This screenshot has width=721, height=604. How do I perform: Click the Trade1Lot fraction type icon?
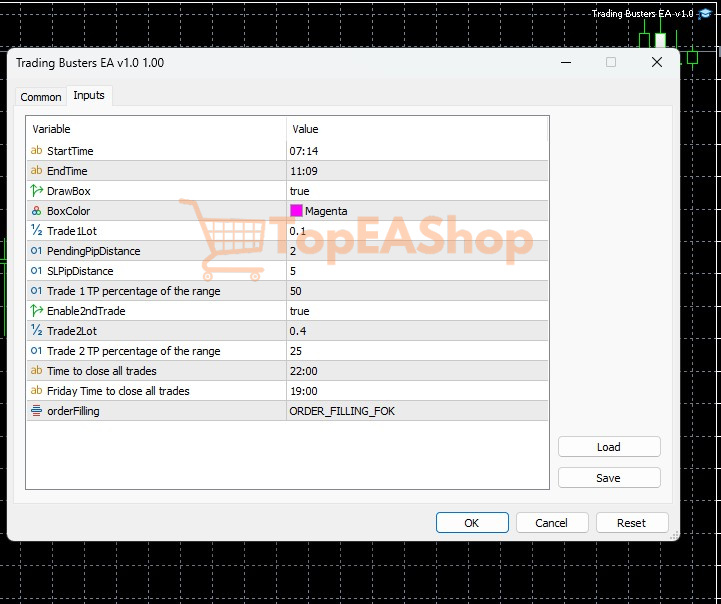click(37, 231)
